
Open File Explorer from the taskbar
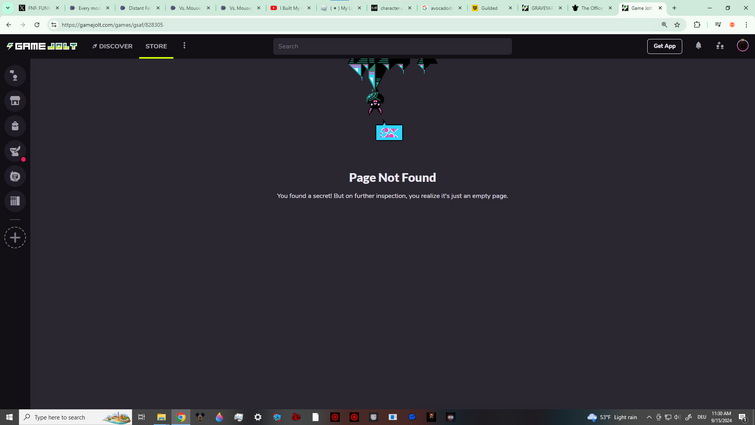coord(161,417)
